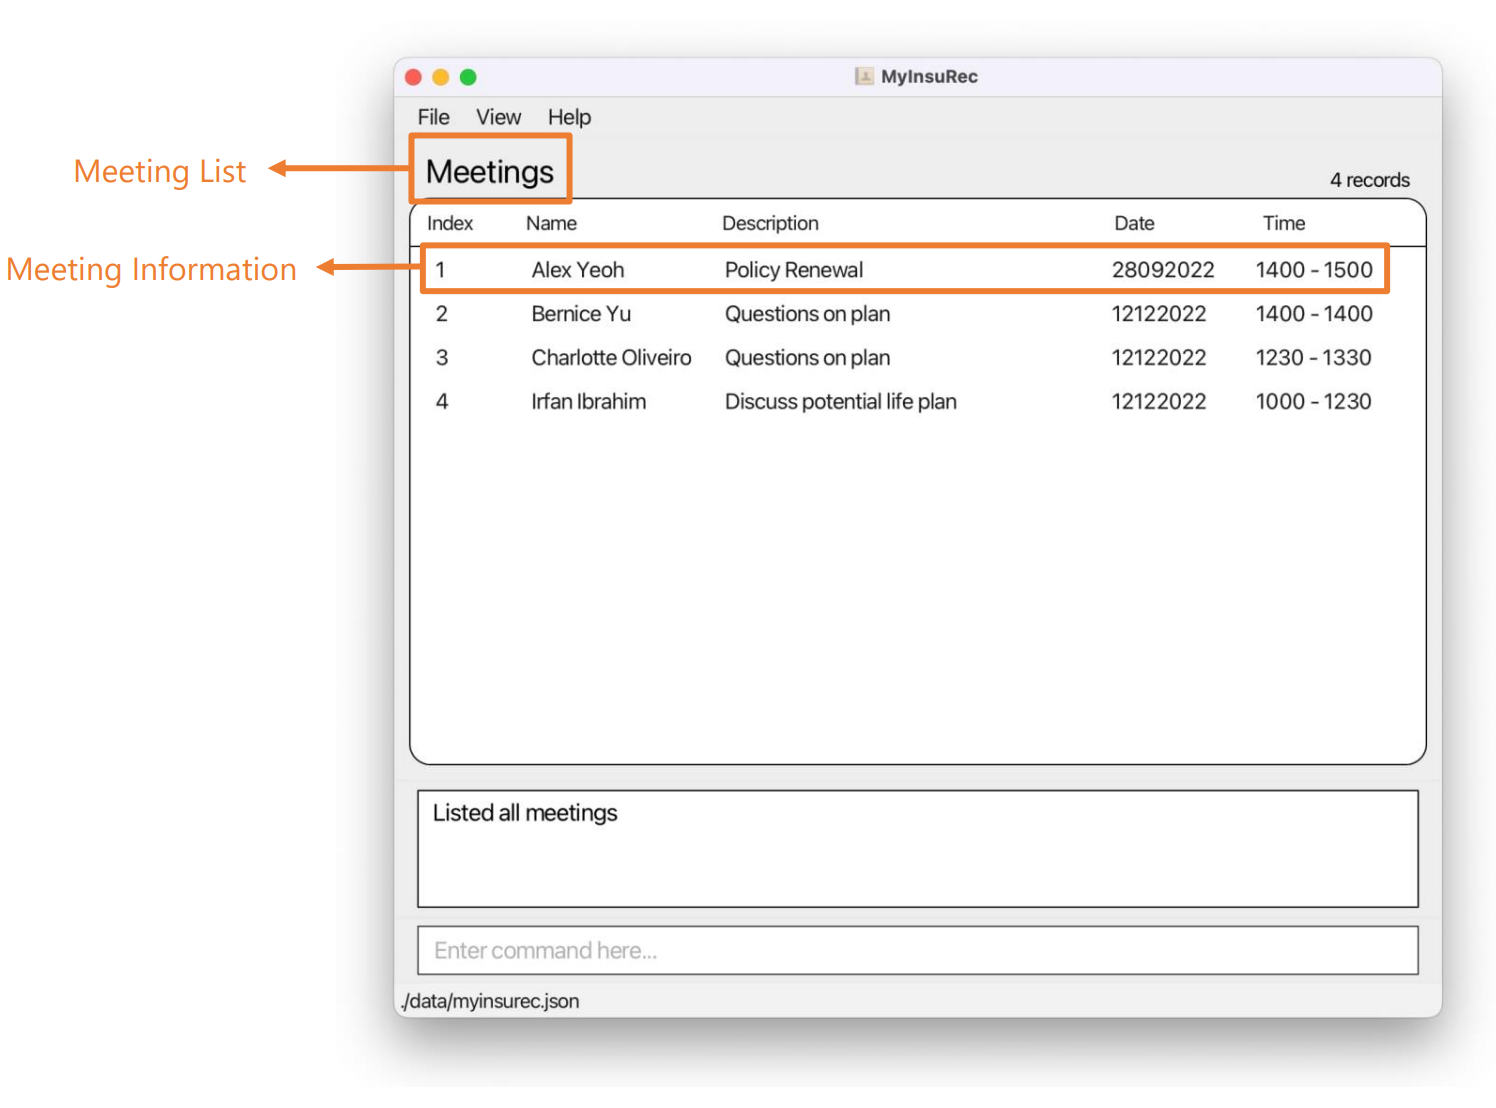Open the File menu
The height and width of the screenshot is (1108, 1496).
click(433, 117)
